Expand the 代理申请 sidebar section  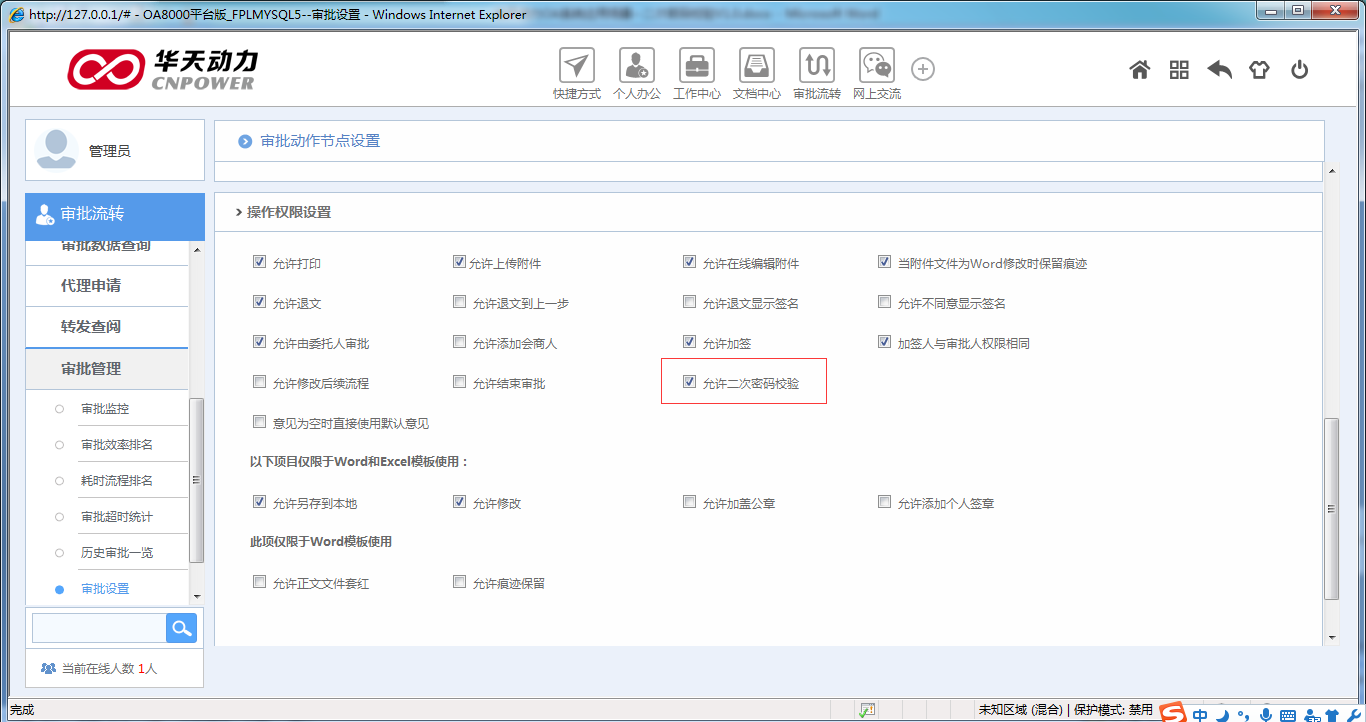point(91,286)
